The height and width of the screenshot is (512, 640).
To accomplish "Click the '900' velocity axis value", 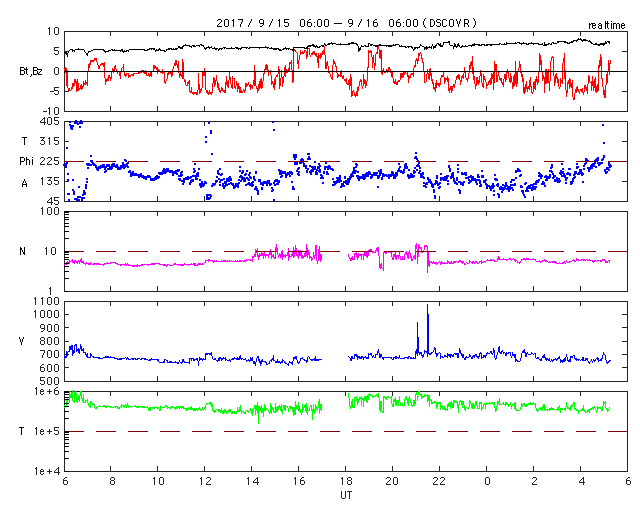I will 51,328.
